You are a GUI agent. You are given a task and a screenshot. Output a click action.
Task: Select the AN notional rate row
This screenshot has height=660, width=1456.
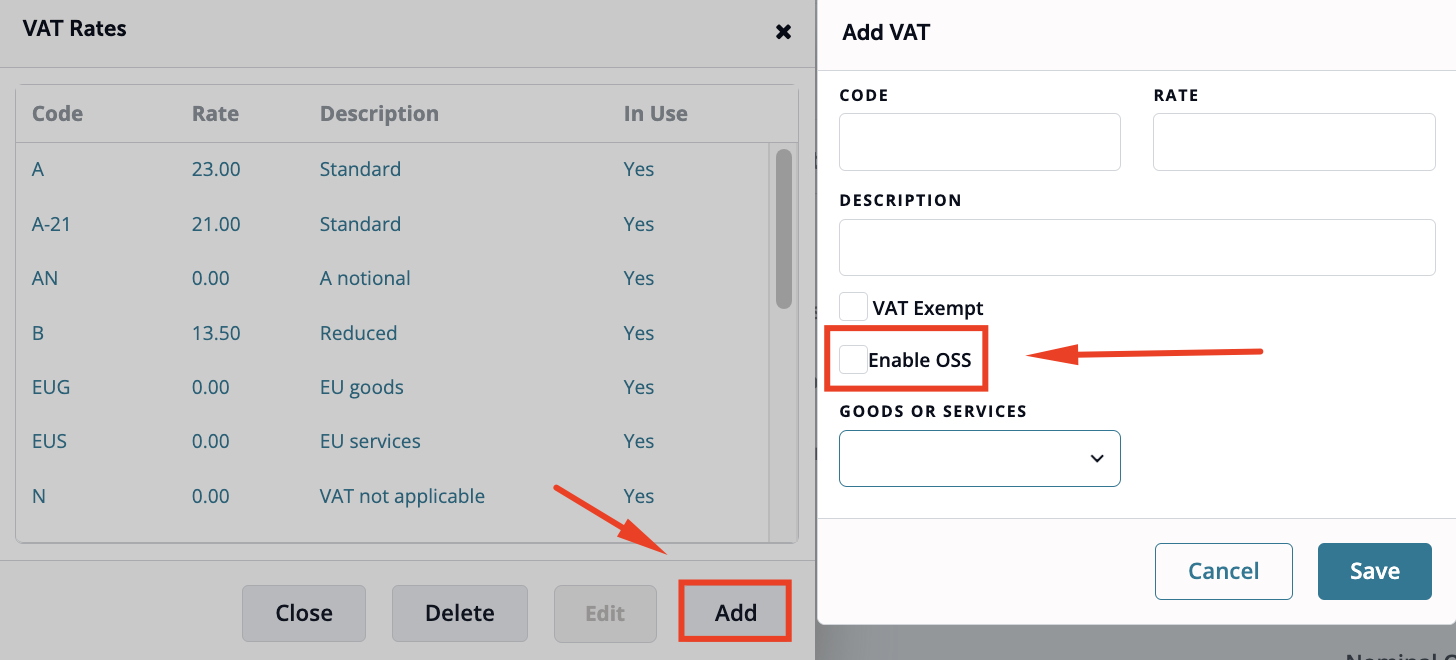[x=392, y=278]
